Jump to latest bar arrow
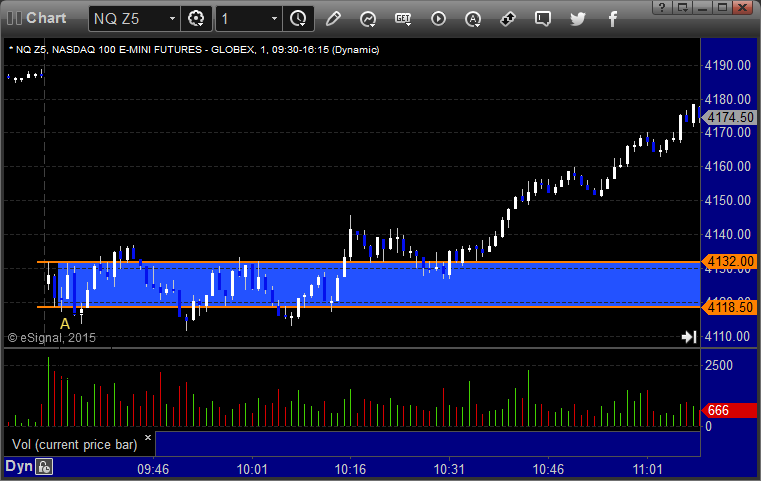The height and width of the screenshot is (481, 761). [689, 337]
